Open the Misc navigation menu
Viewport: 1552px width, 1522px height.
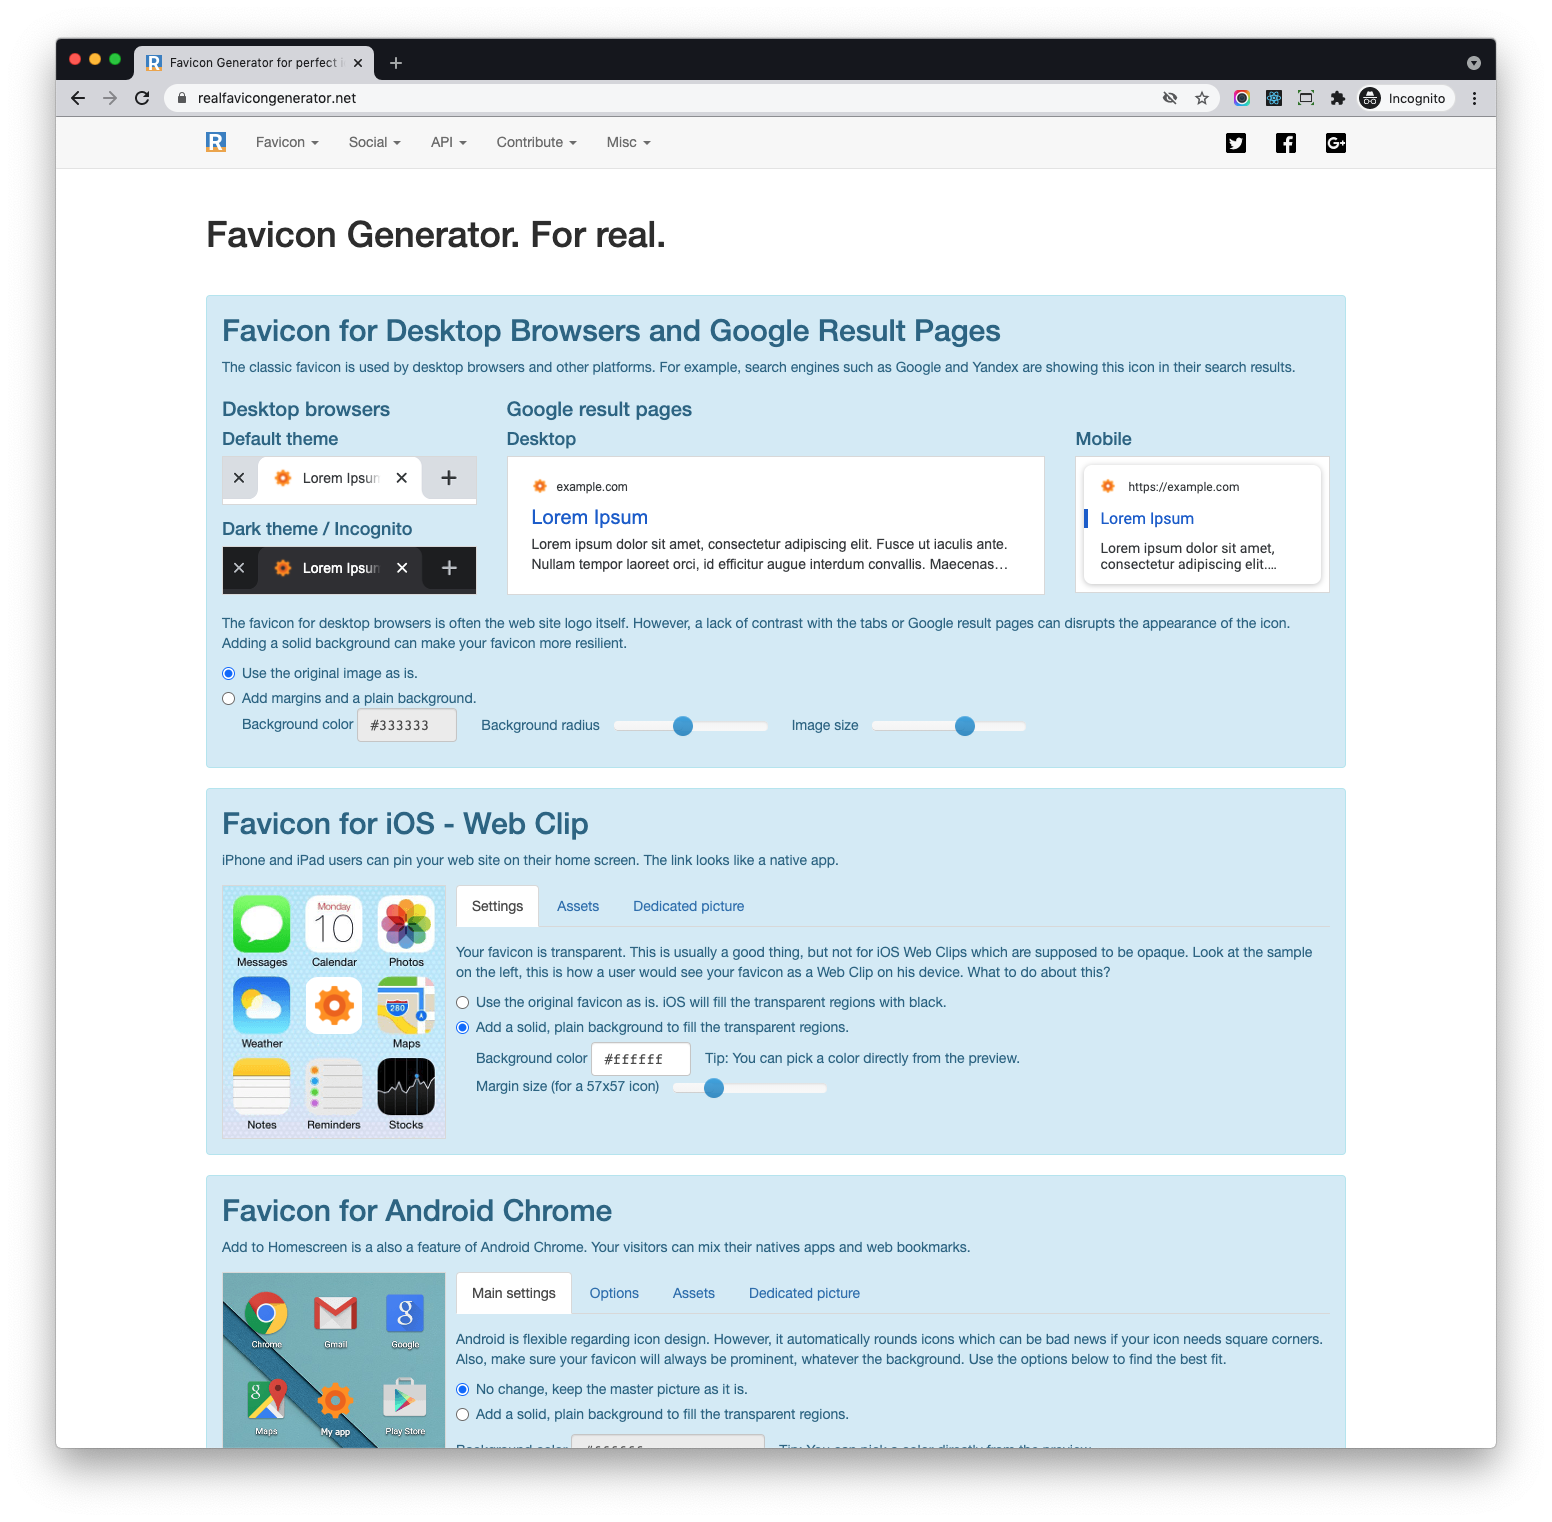(x=628, y=143)
